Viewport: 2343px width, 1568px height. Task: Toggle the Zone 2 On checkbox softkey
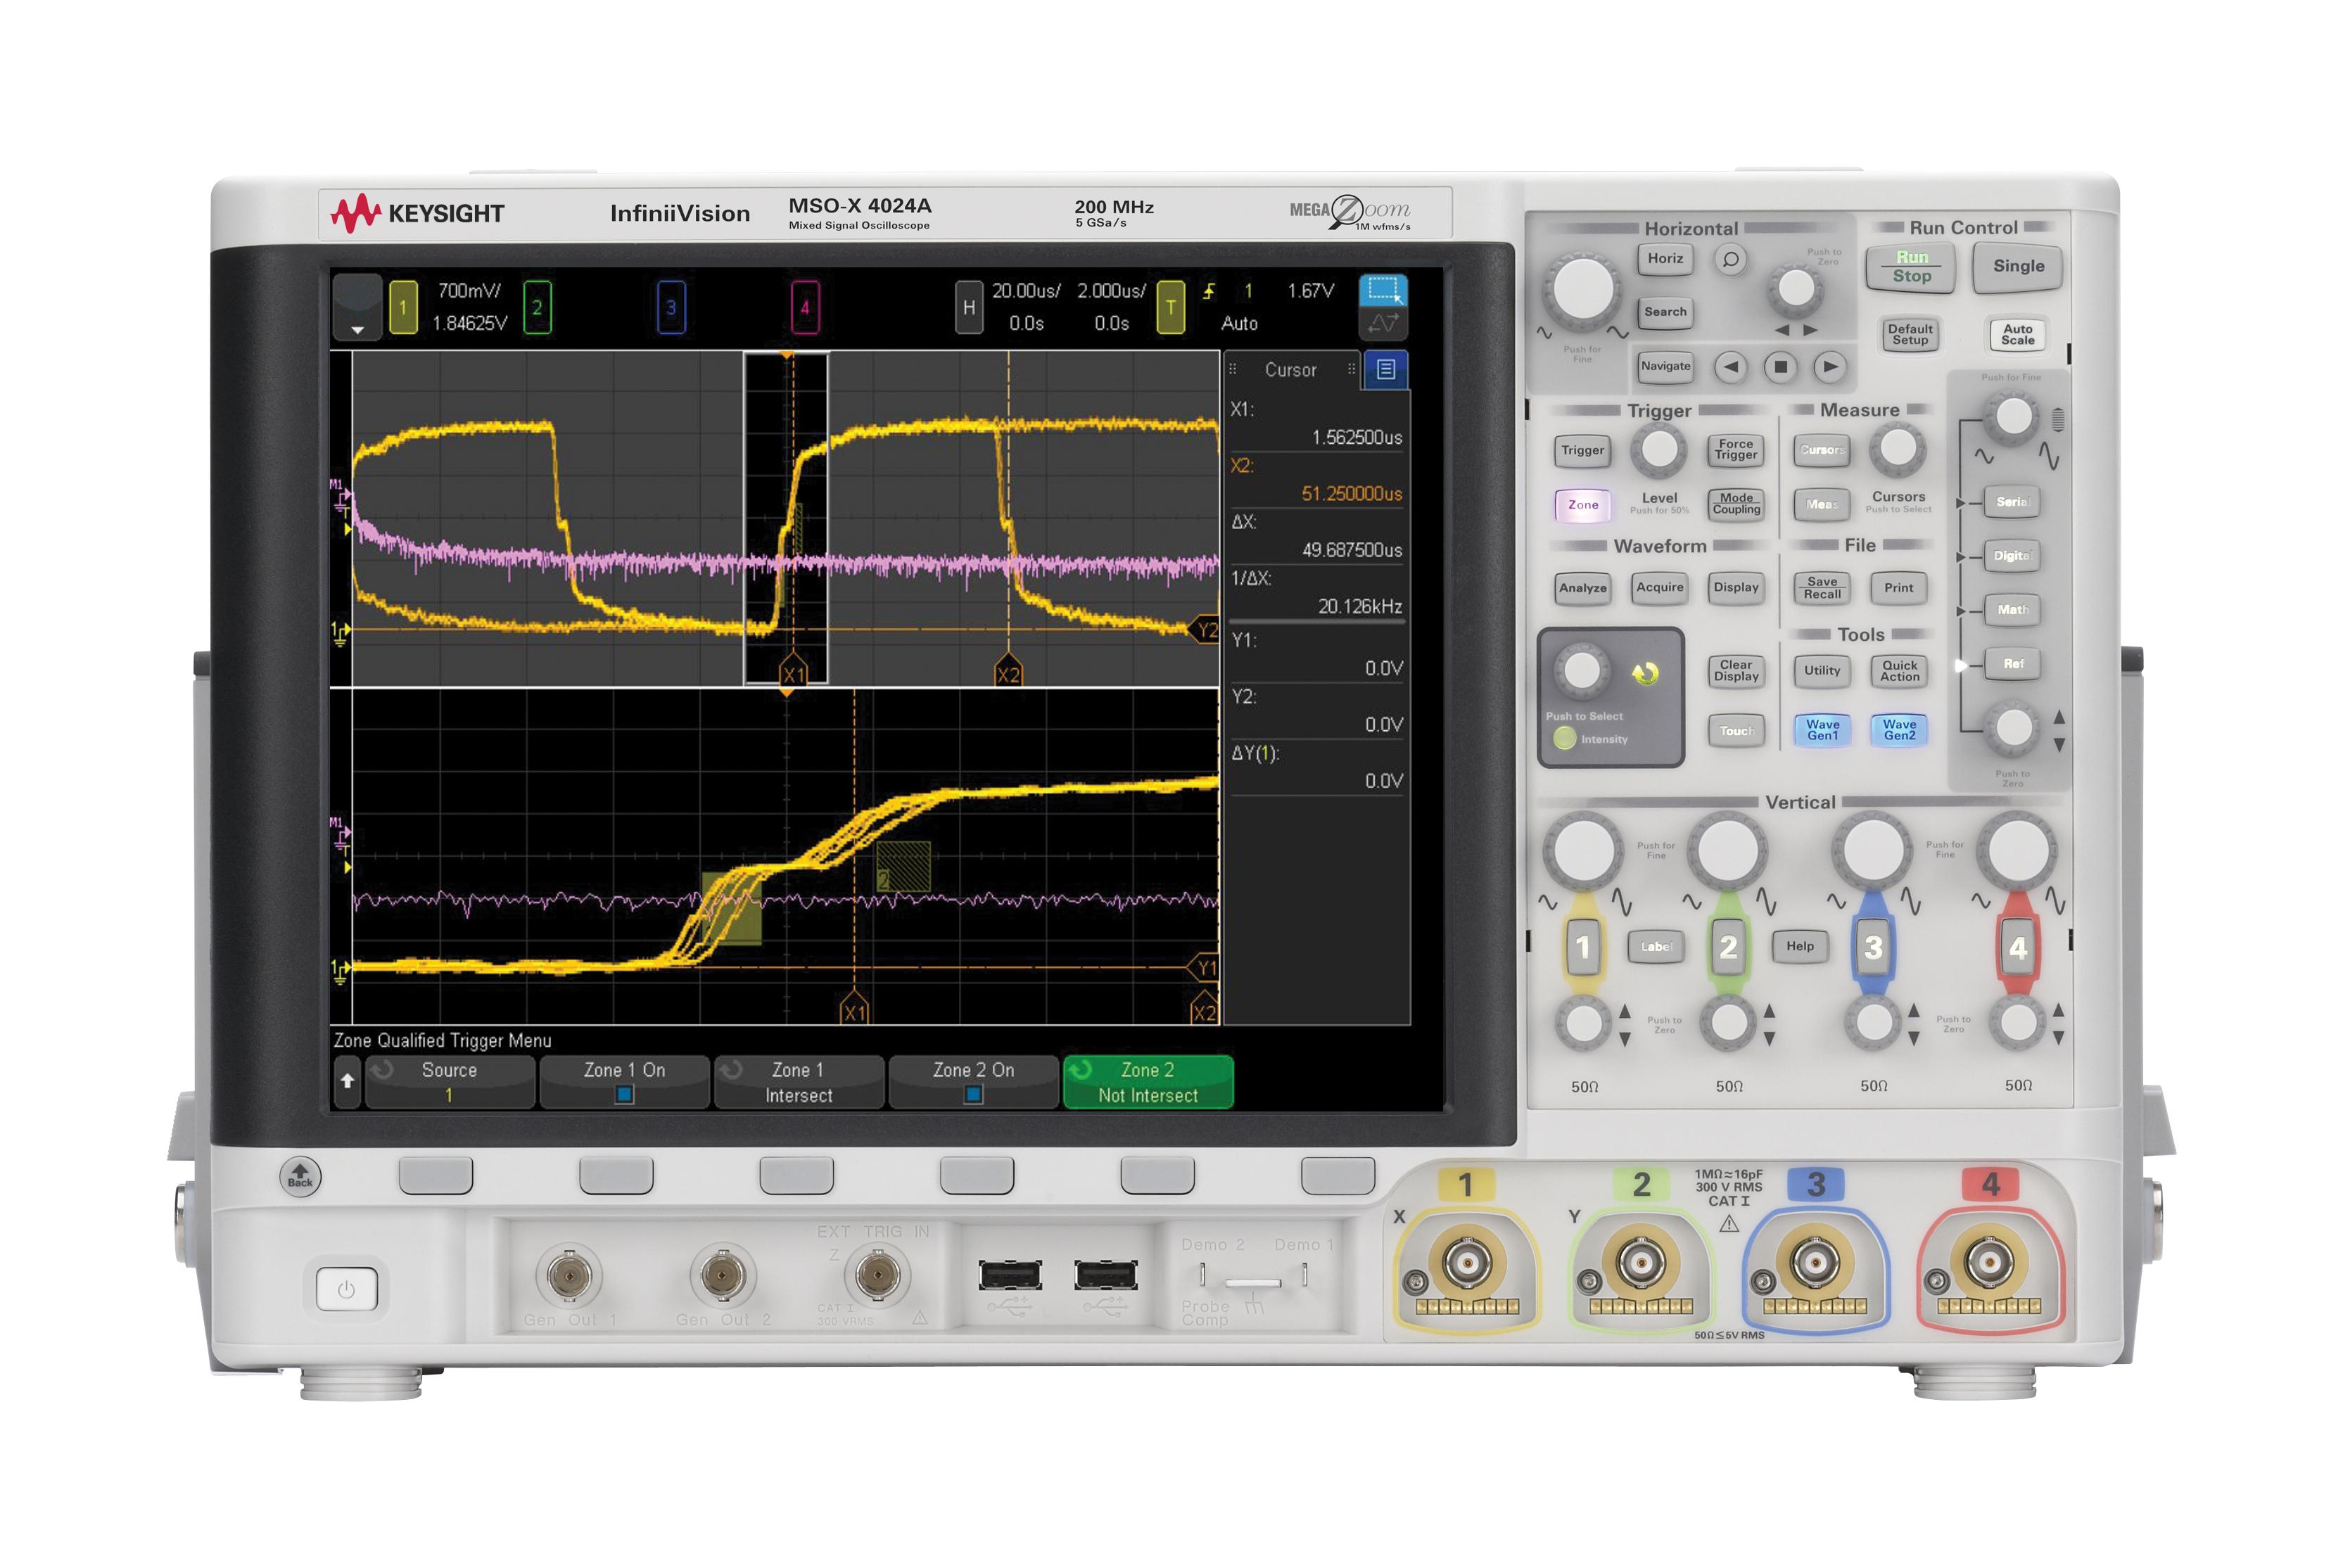pyautogui.click(x=973, y=1082)
